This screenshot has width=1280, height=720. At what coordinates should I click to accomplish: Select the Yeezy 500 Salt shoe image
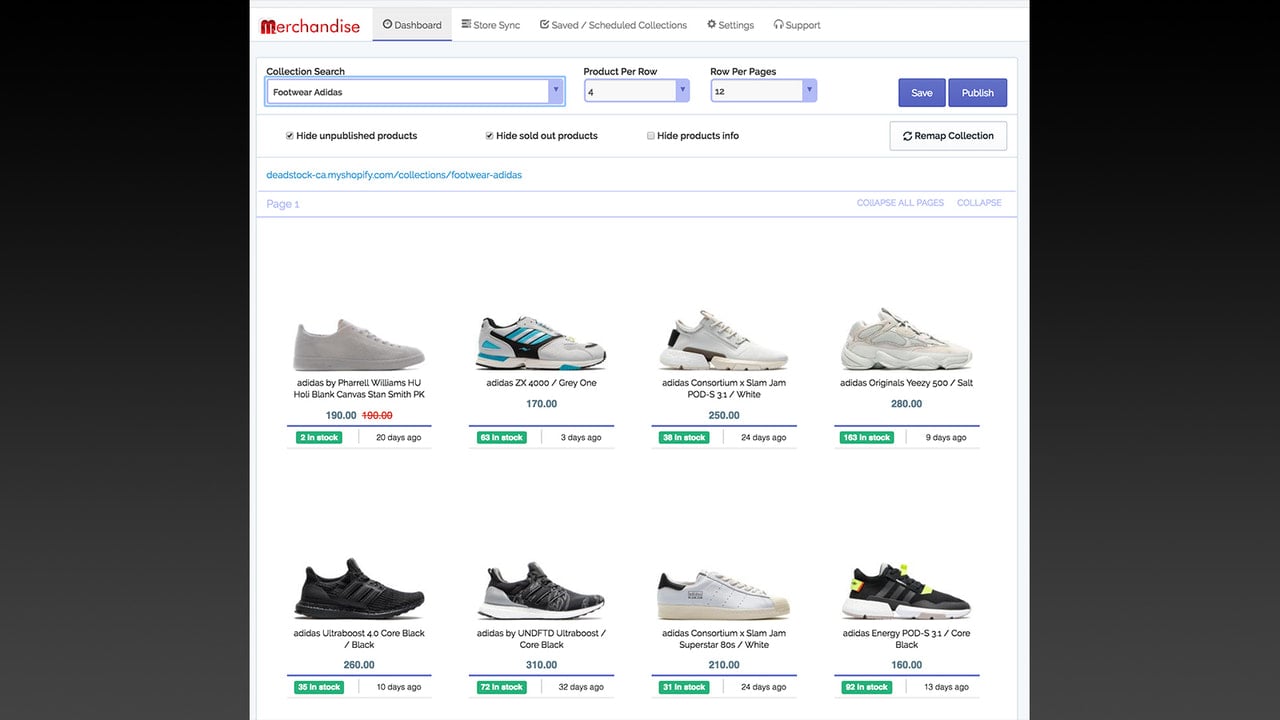pos(907,340)
